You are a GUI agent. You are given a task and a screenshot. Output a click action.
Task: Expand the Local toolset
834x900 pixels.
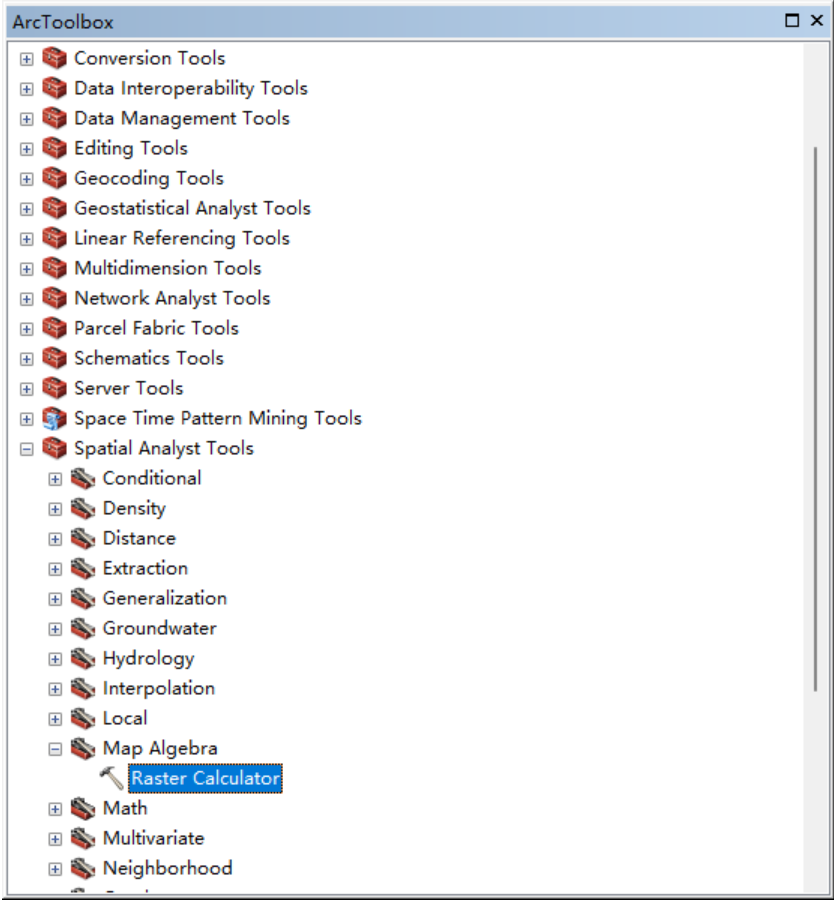coord(55,719)
